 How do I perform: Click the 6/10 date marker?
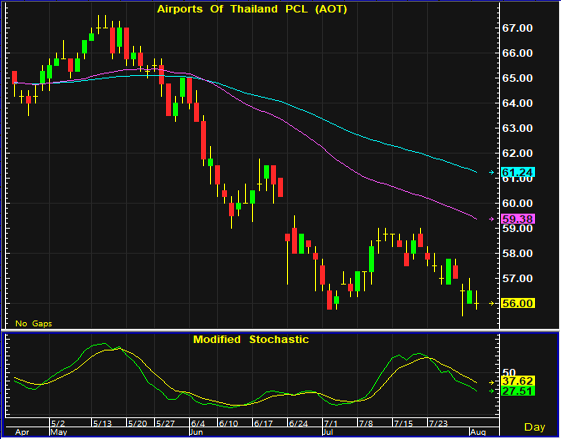(x=228, y=424)
